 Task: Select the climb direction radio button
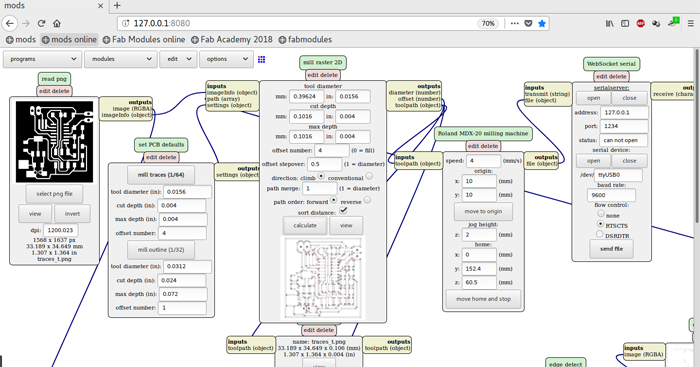point(321,176)
